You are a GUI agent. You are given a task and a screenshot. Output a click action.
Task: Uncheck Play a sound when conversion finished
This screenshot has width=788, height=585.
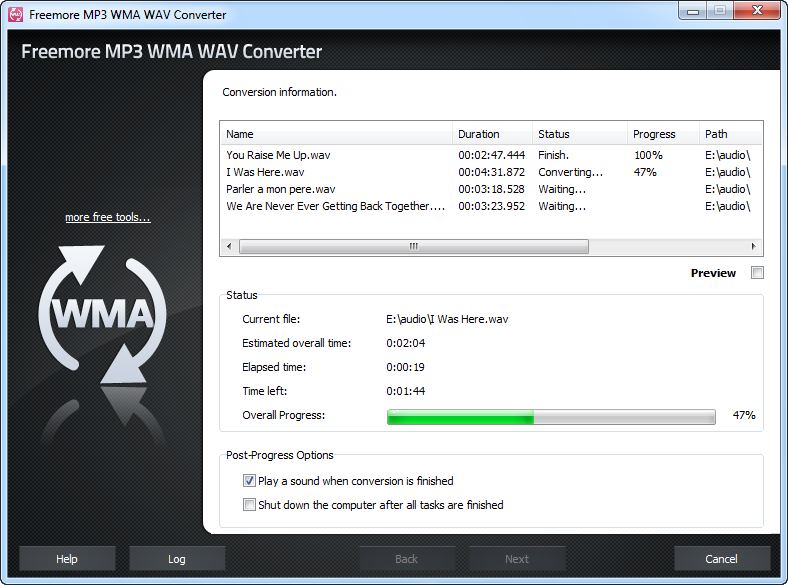click(x=250, y=481)
